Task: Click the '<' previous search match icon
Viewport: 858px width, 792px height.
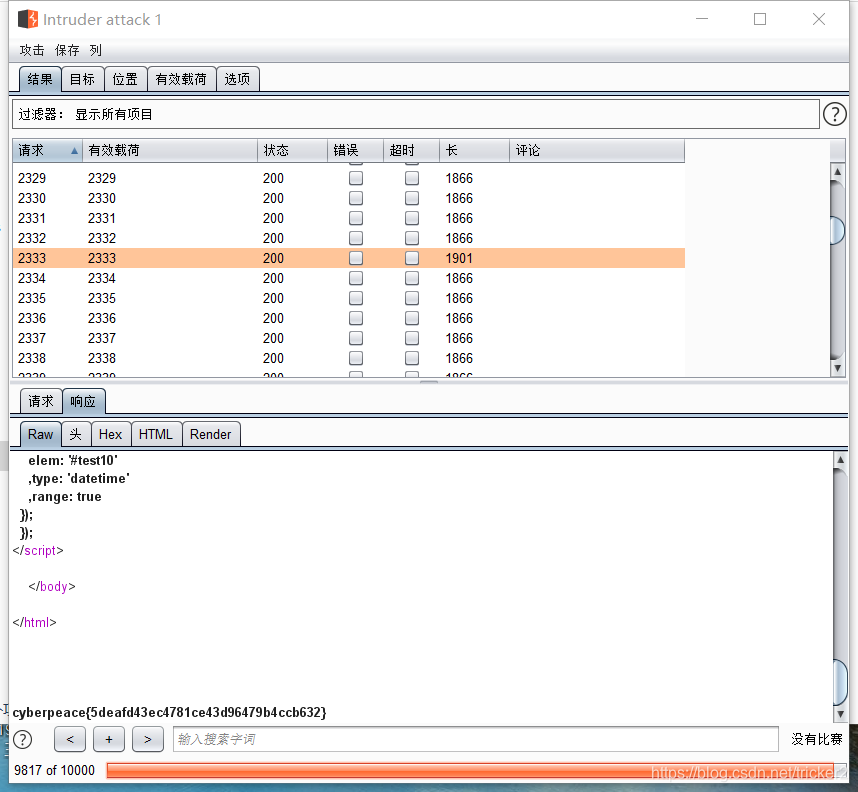Action: point(69,739)
